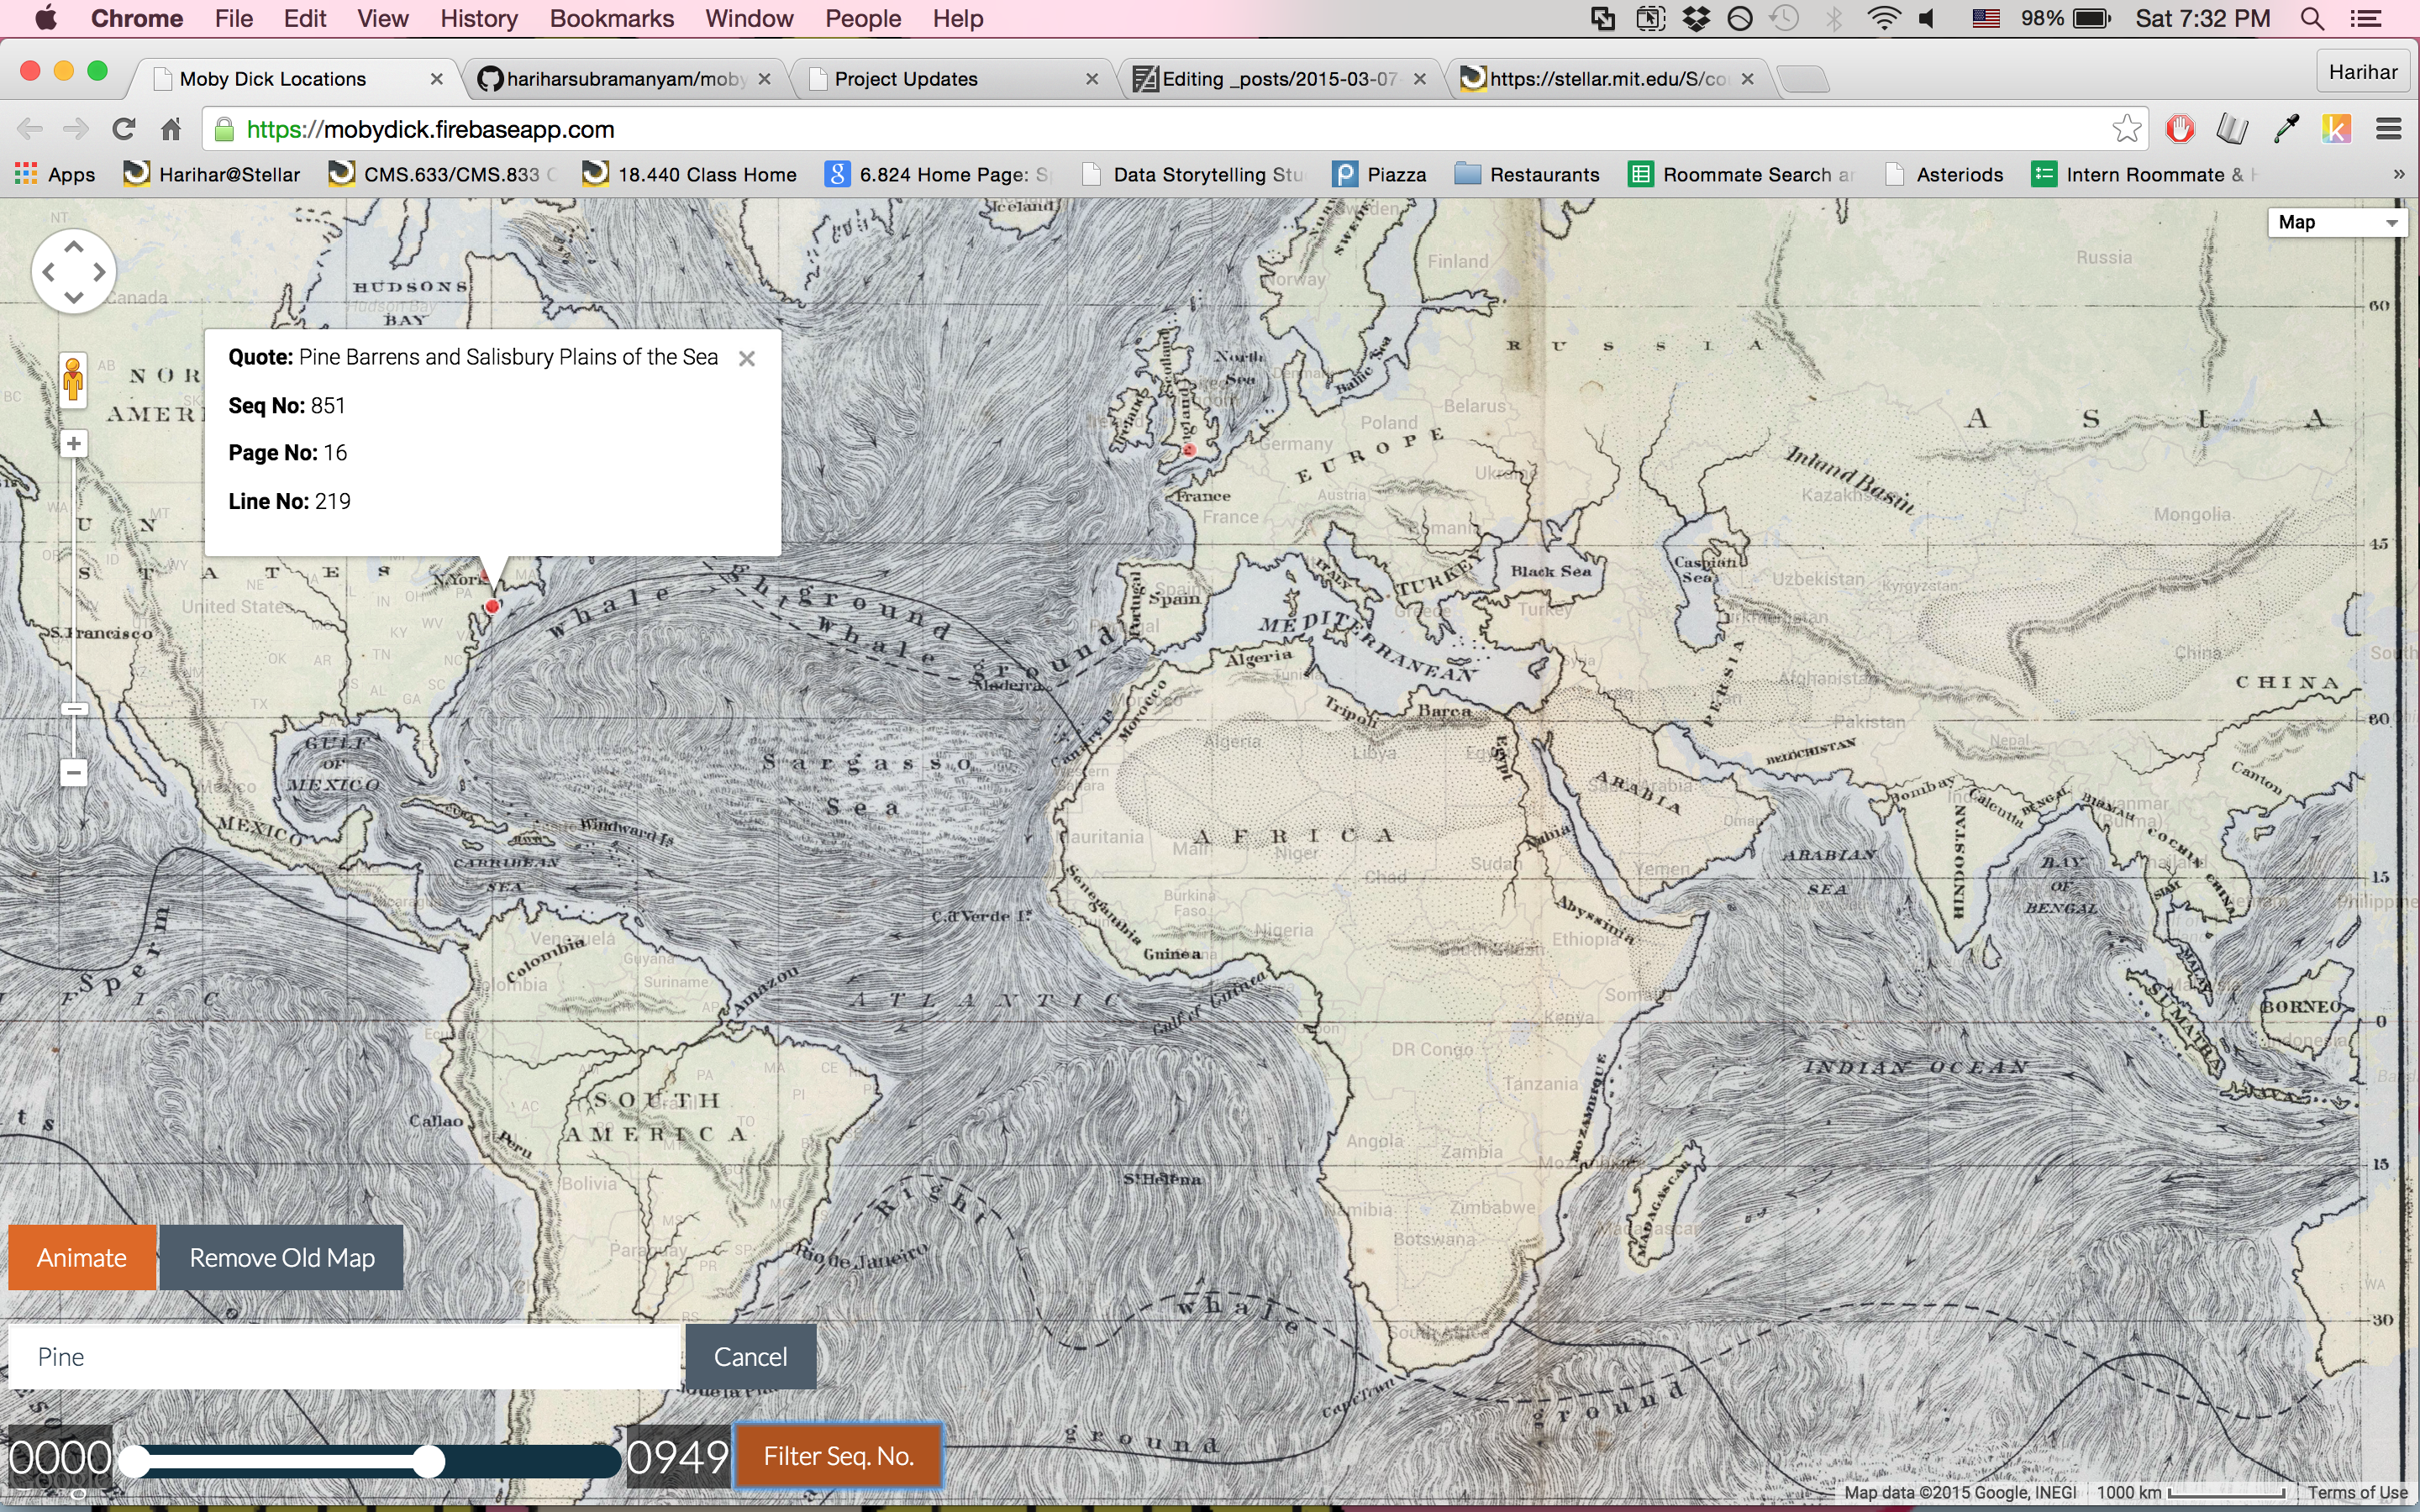The width and height of the screenshot is (2420, 1512).
Task: Click the red marker over England
Action: pos(1190,450)
